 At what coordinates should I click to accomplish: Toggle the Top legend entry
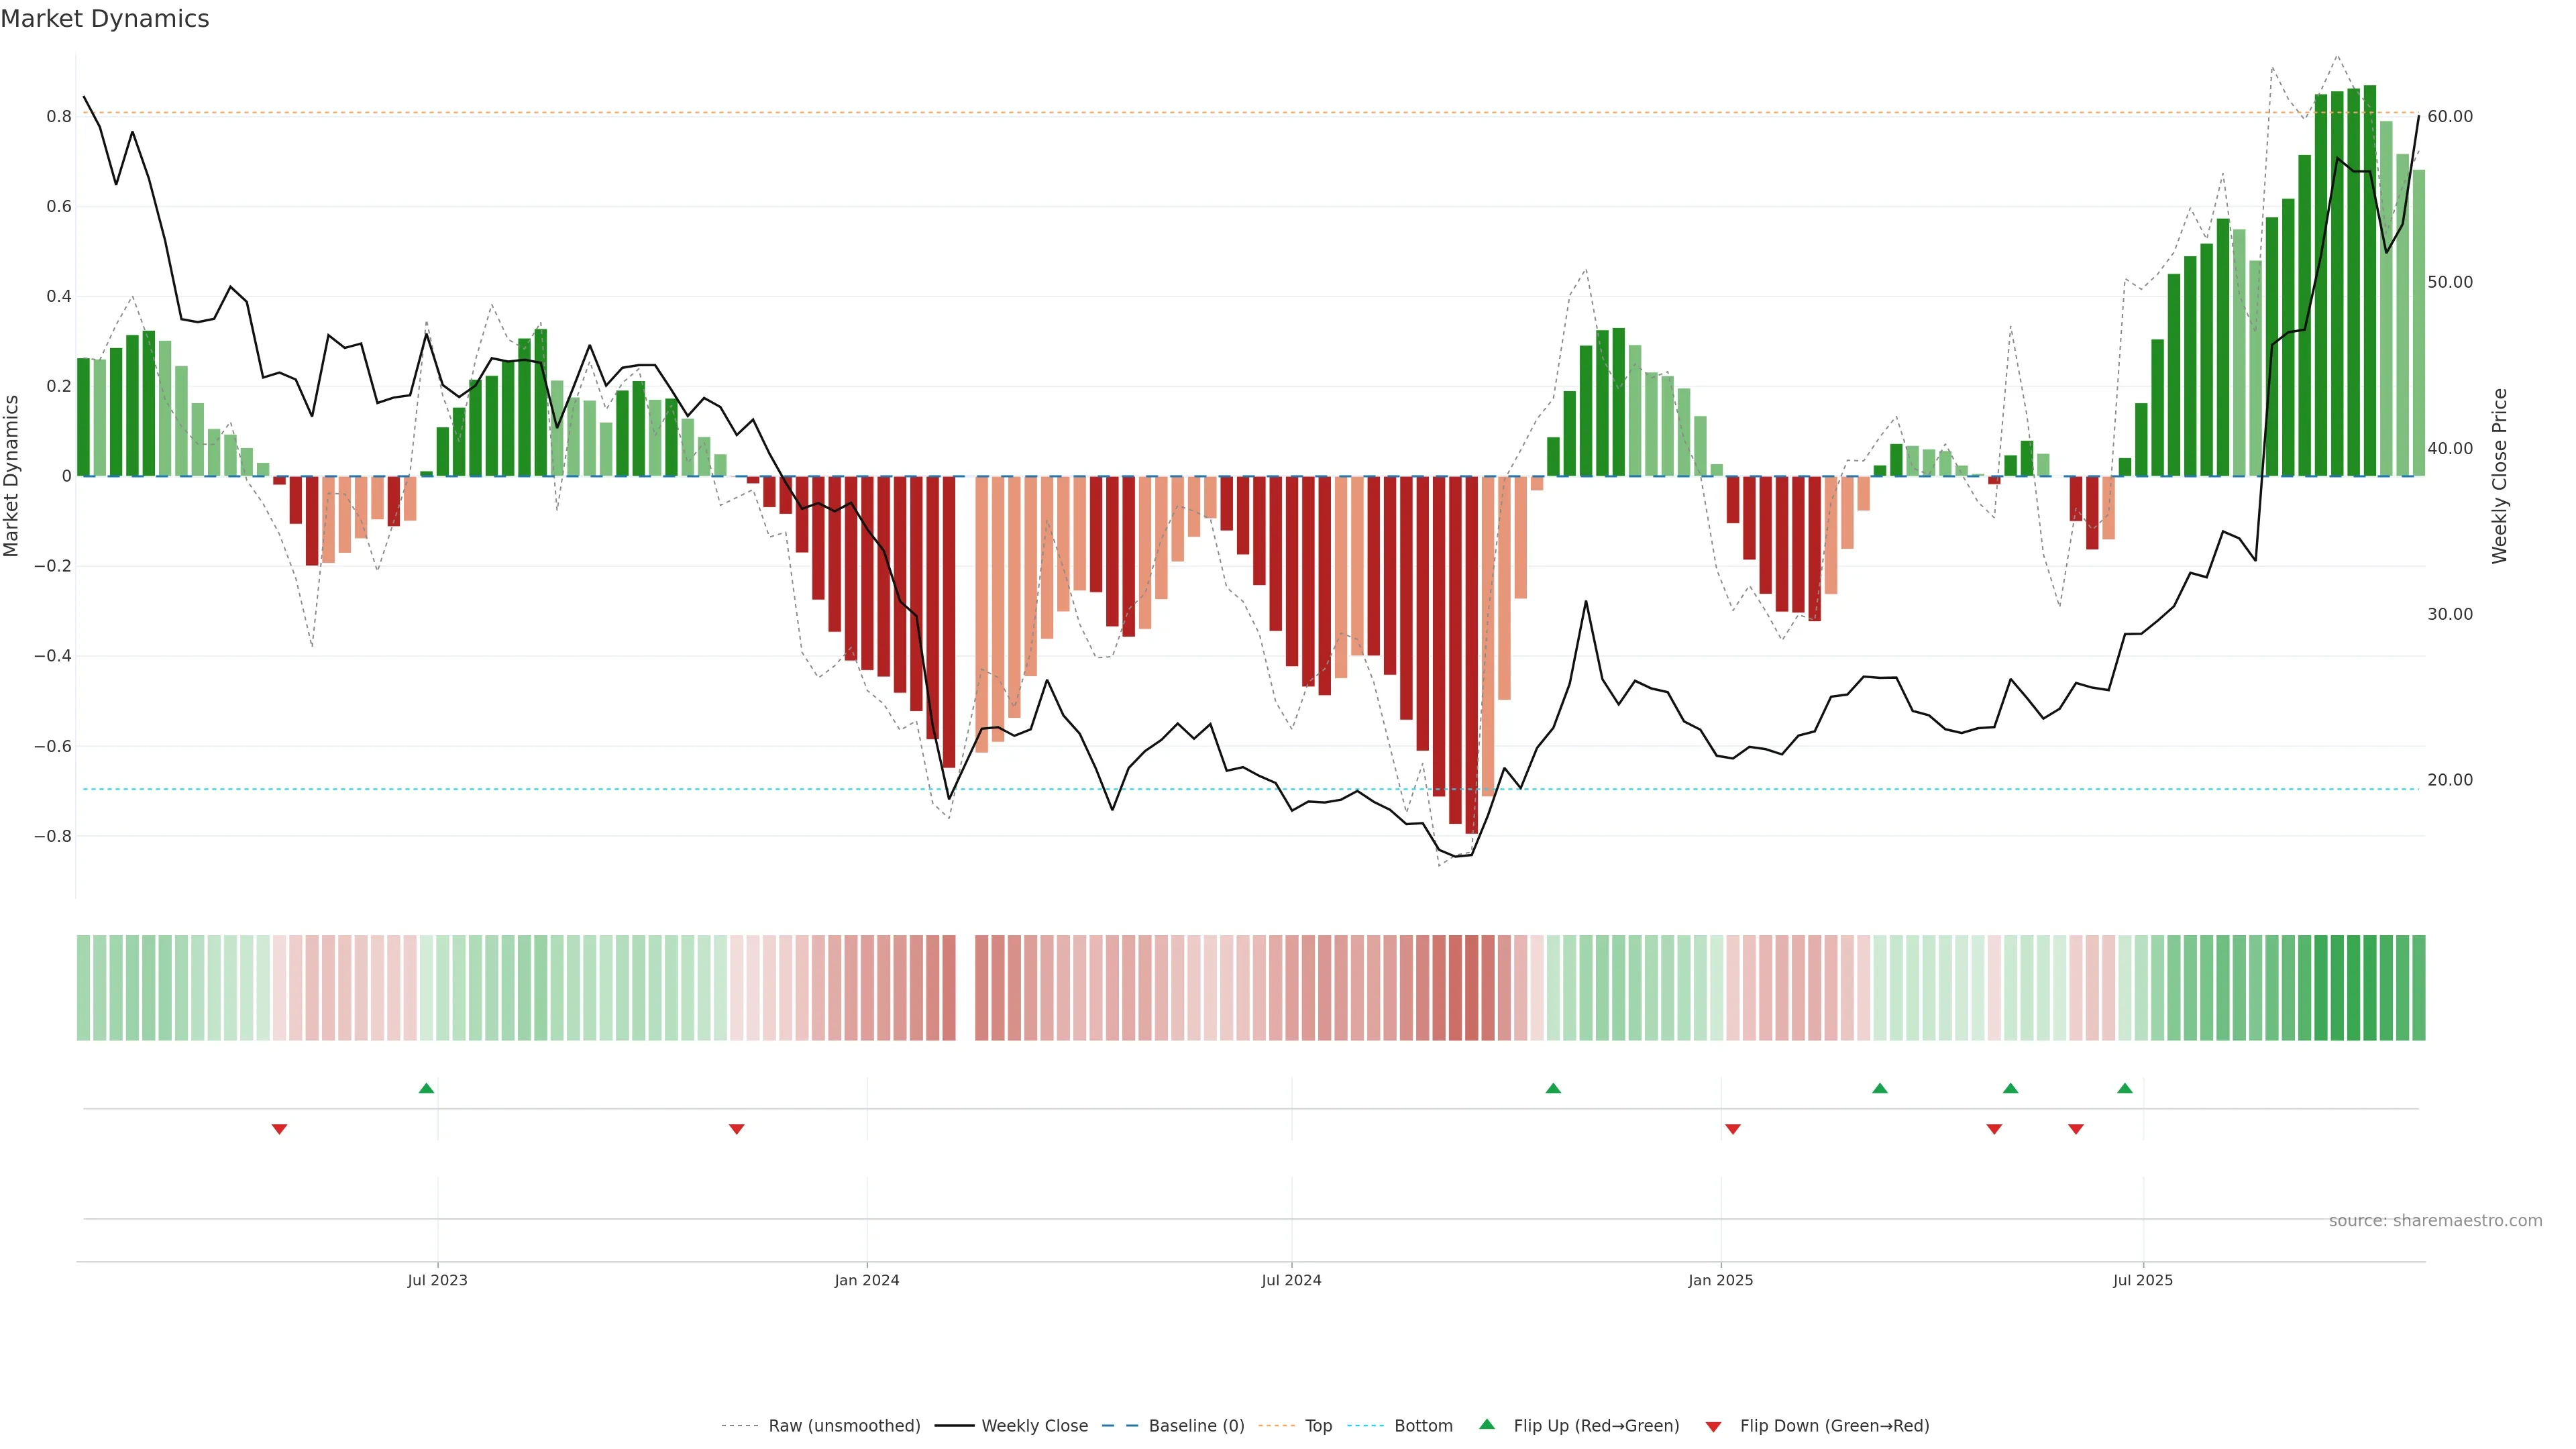coord(1318,1425)
